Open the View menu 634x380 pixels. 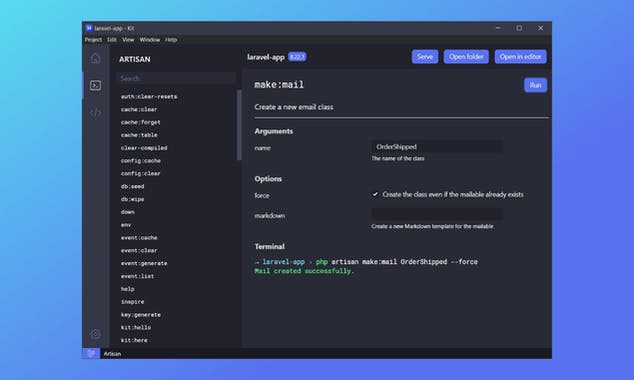point(128,40)
